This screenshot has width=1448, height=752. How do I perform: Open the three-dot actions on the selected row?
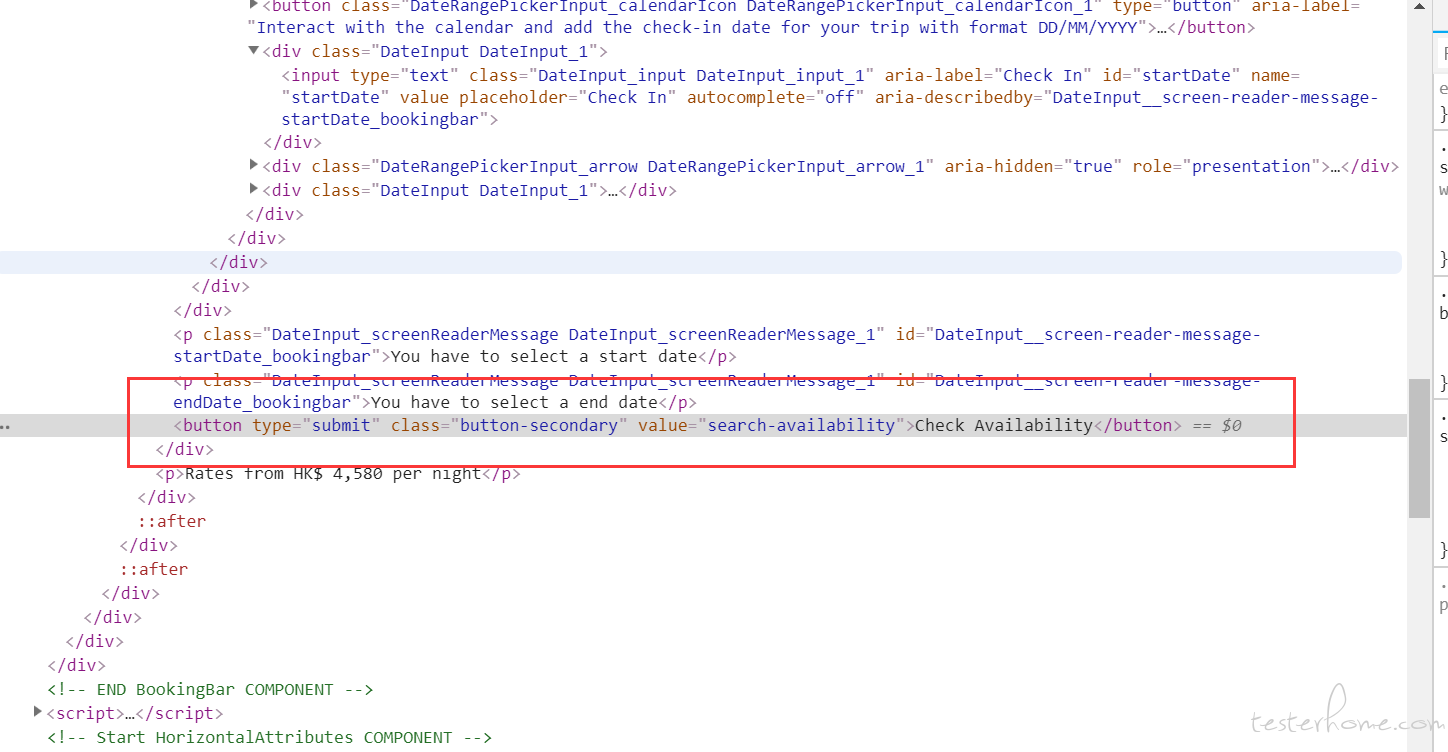click(x=6, y=426)
